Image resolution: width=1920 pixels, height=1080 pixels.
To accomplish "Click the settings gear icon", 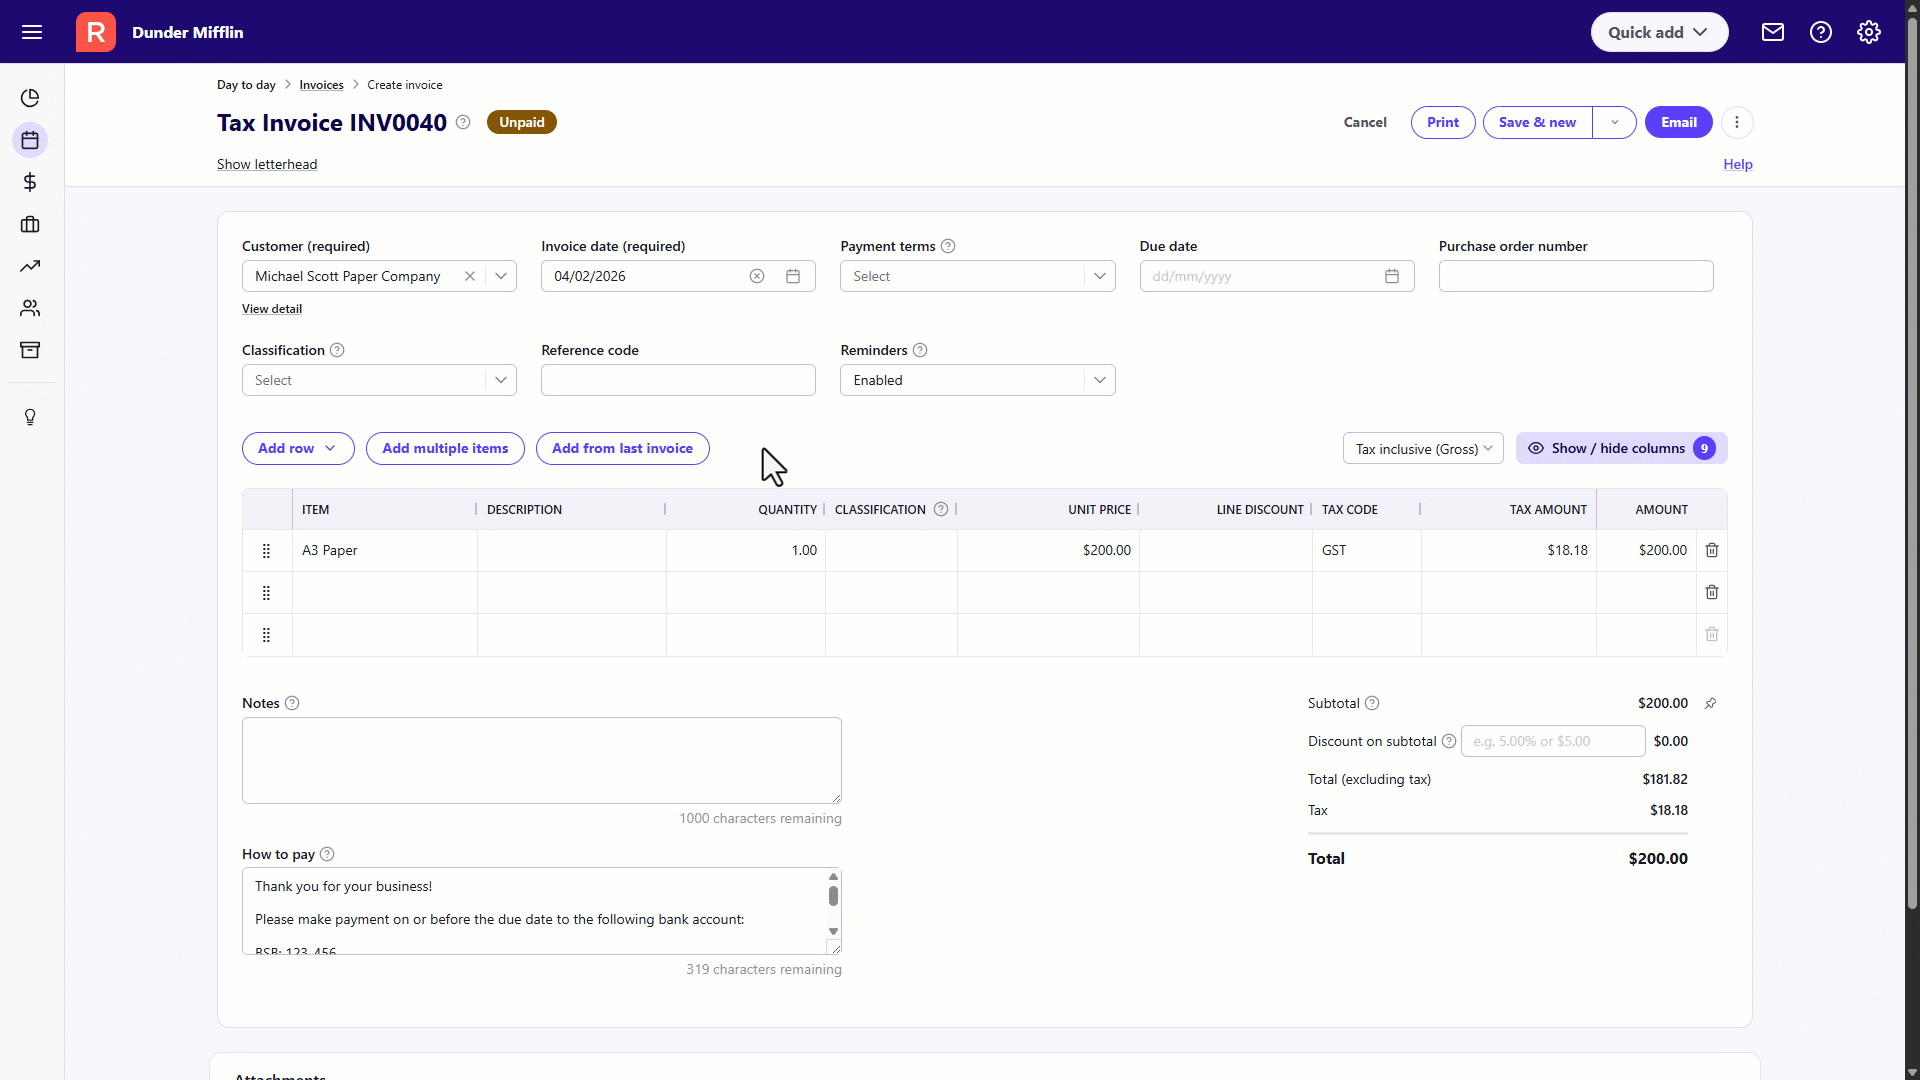I will 1868,32.
